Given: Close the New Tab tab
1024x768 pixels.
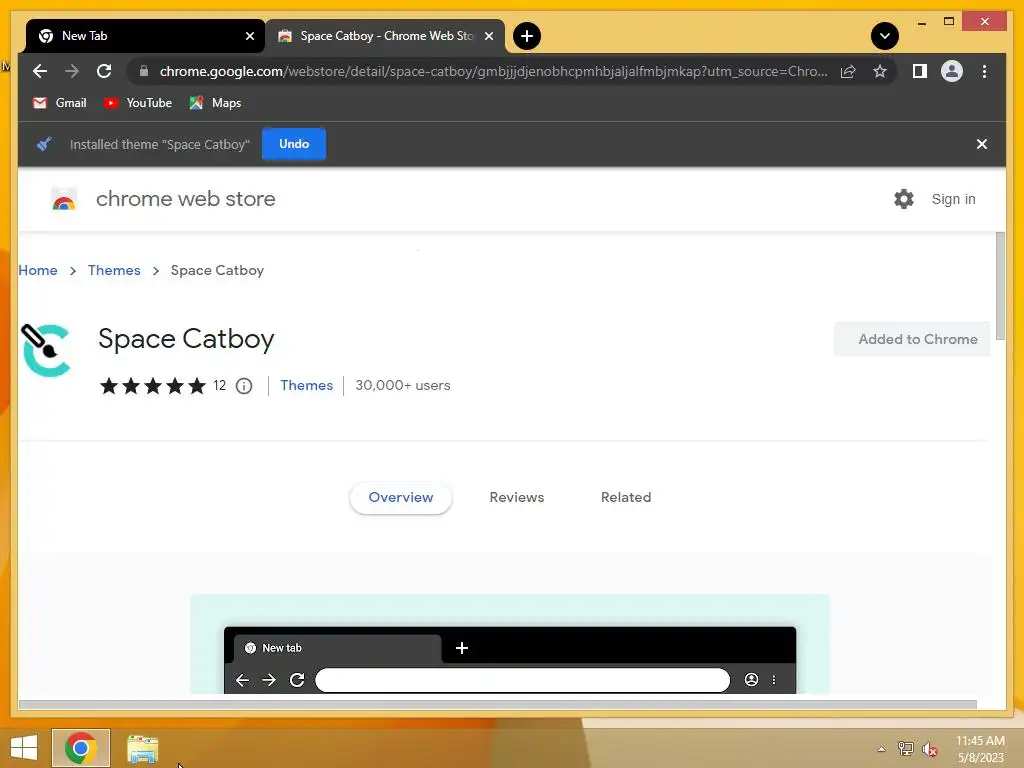Looking at the screenshot, I should click(x=249, y=36).
